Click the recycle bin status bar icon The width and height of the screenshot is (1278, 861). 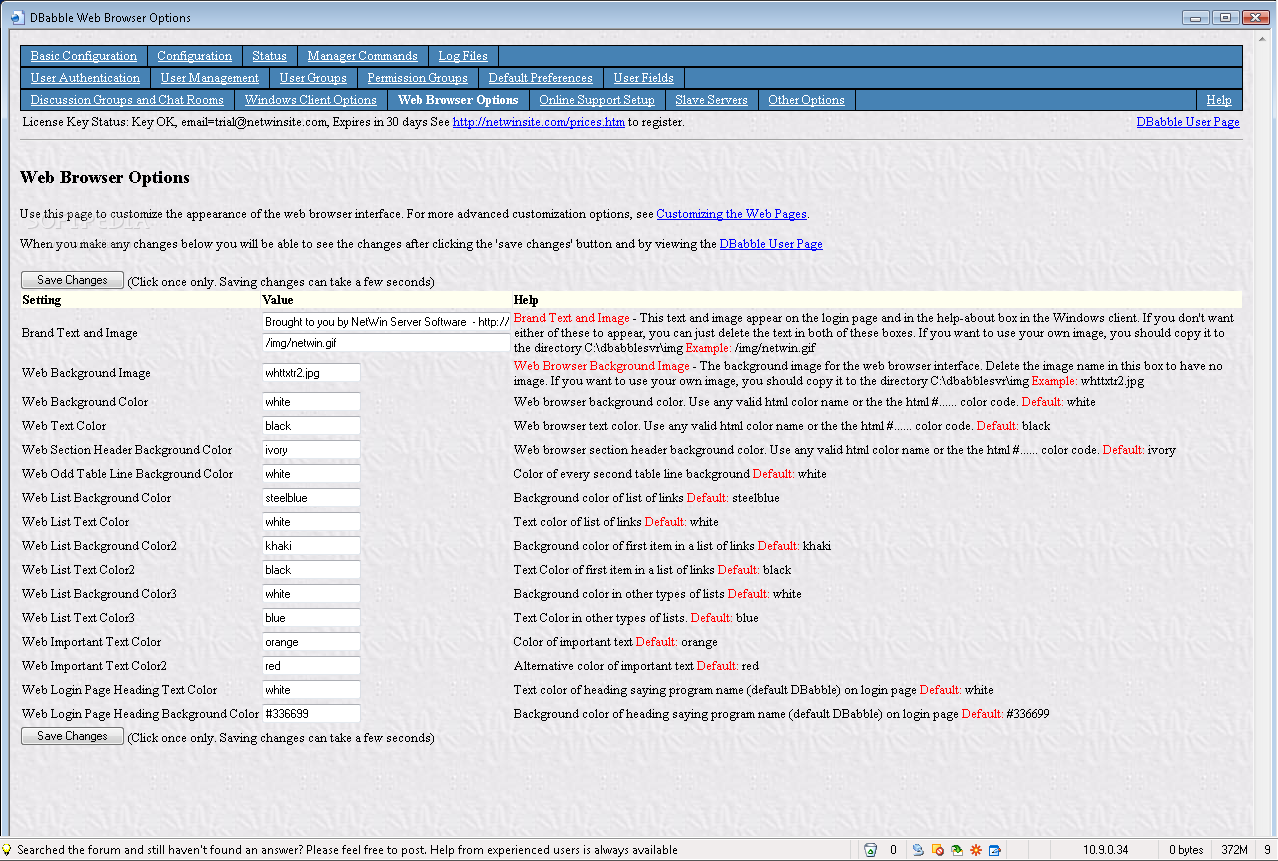(870, 850)
